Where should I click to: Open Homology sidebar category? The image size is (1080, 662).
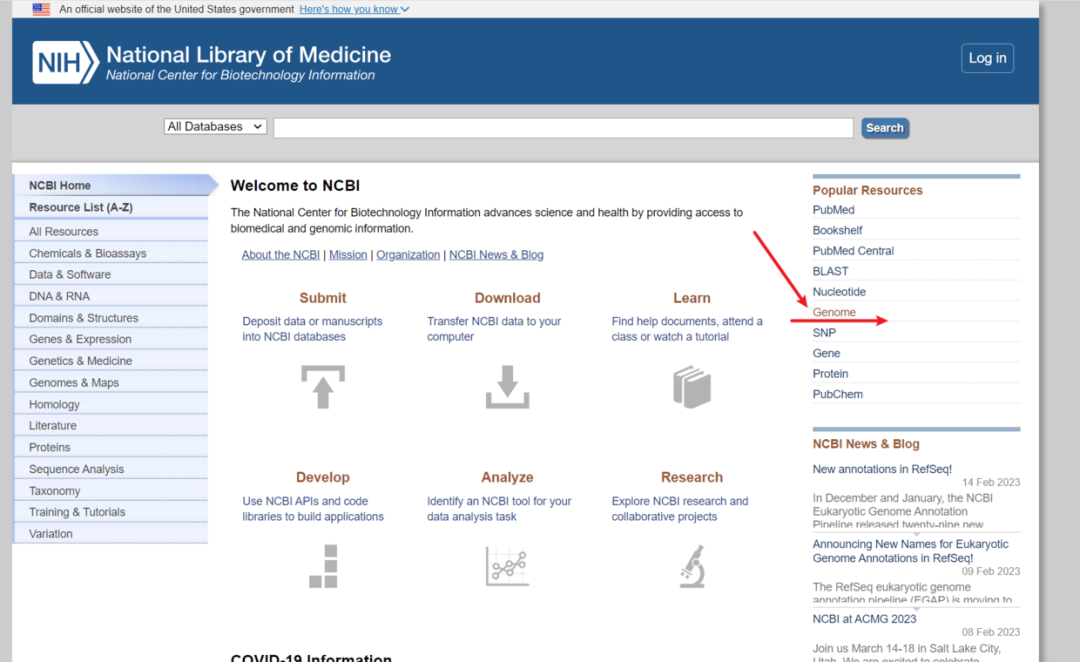pos(111,404)
